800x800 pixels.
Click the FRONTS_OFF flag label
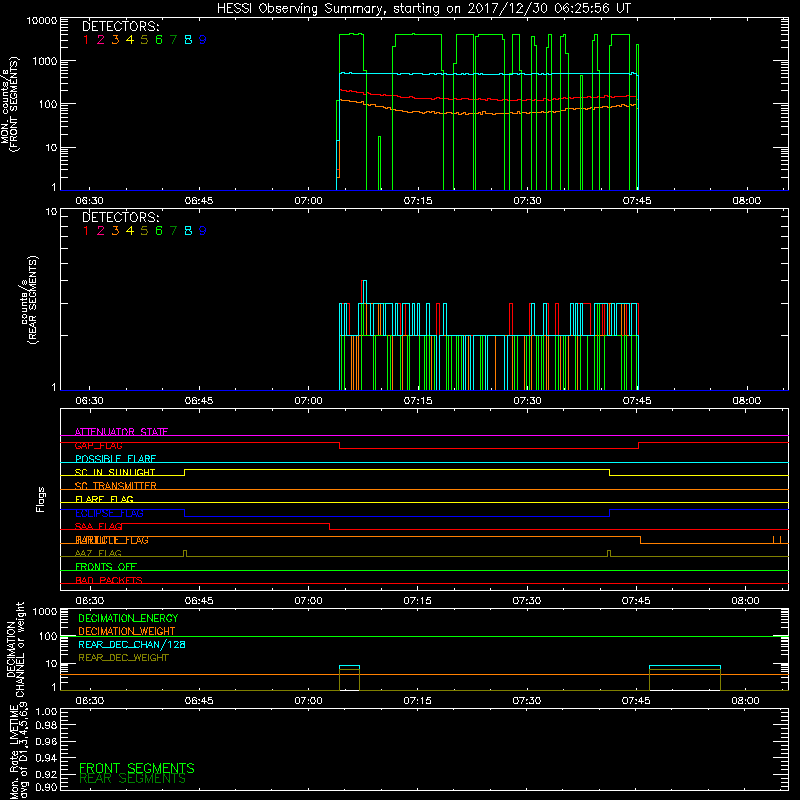(x=106, y=566)
